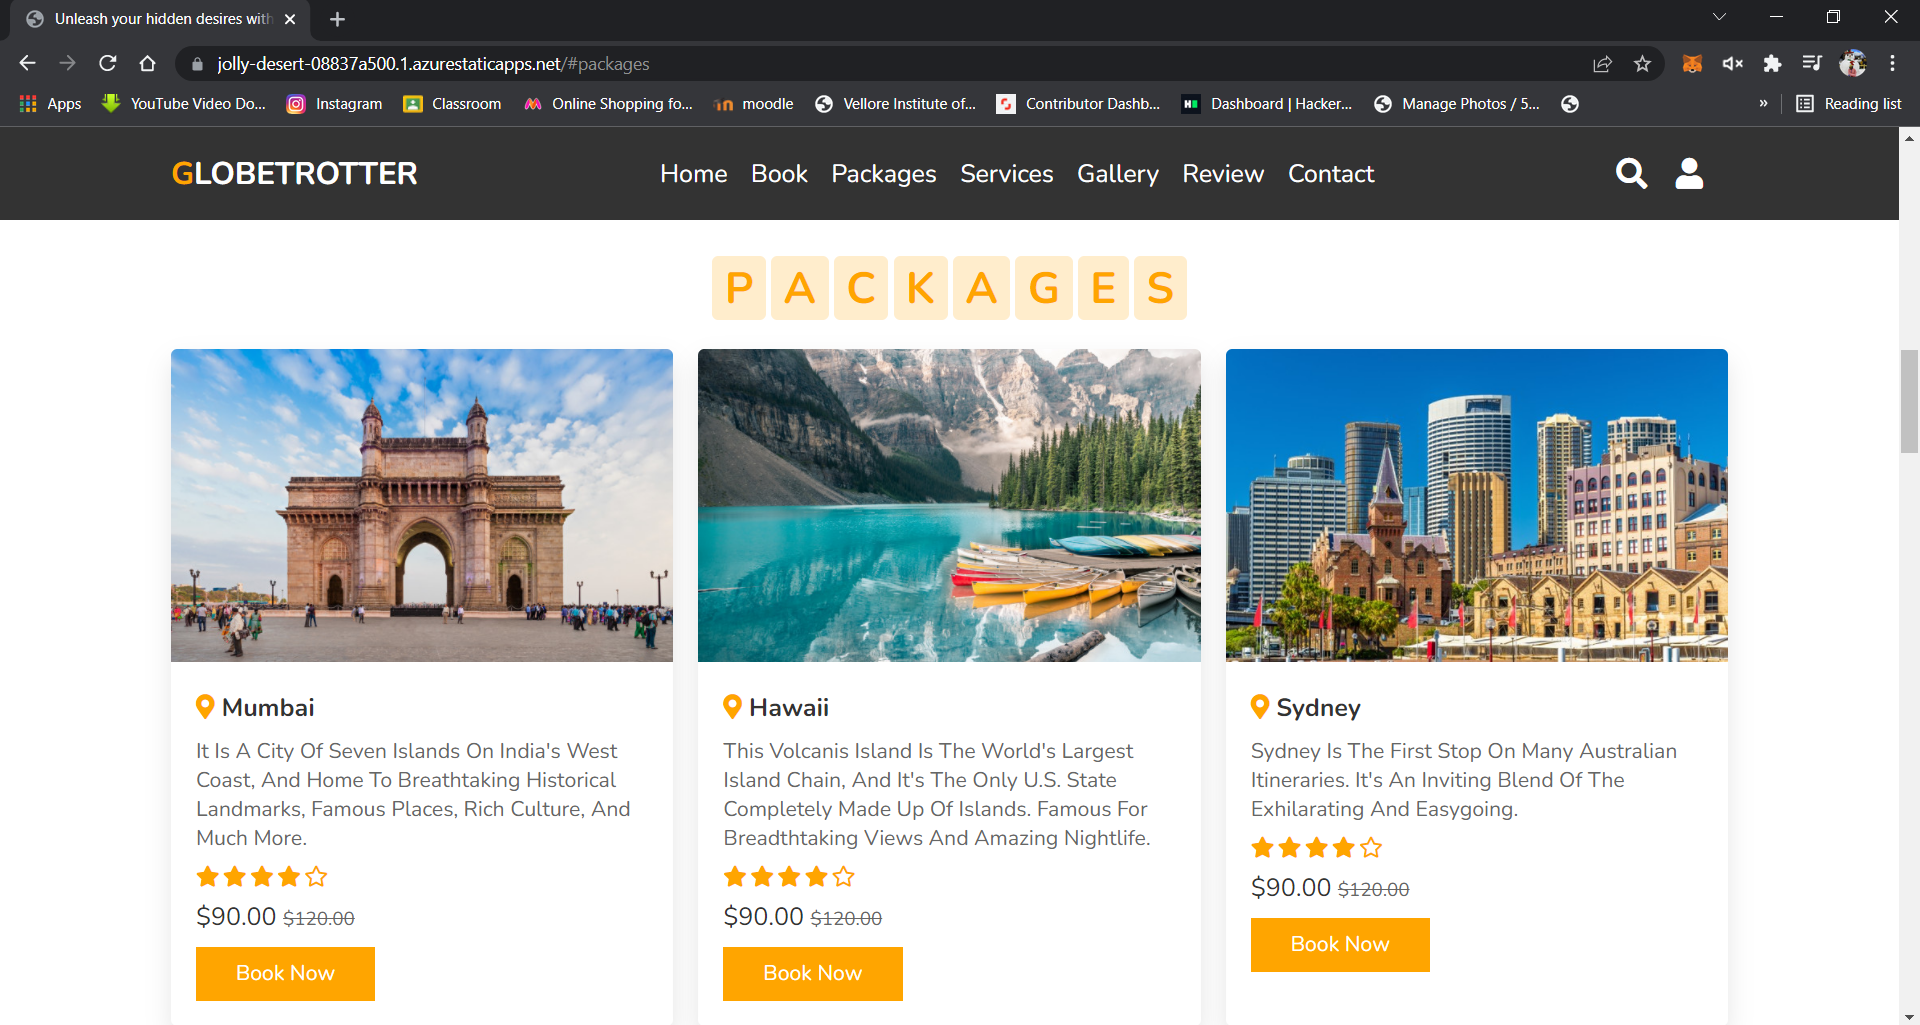Open the Instagram bookmark icon
This screenshot has height=1025, width=1920.
(295, 103)
